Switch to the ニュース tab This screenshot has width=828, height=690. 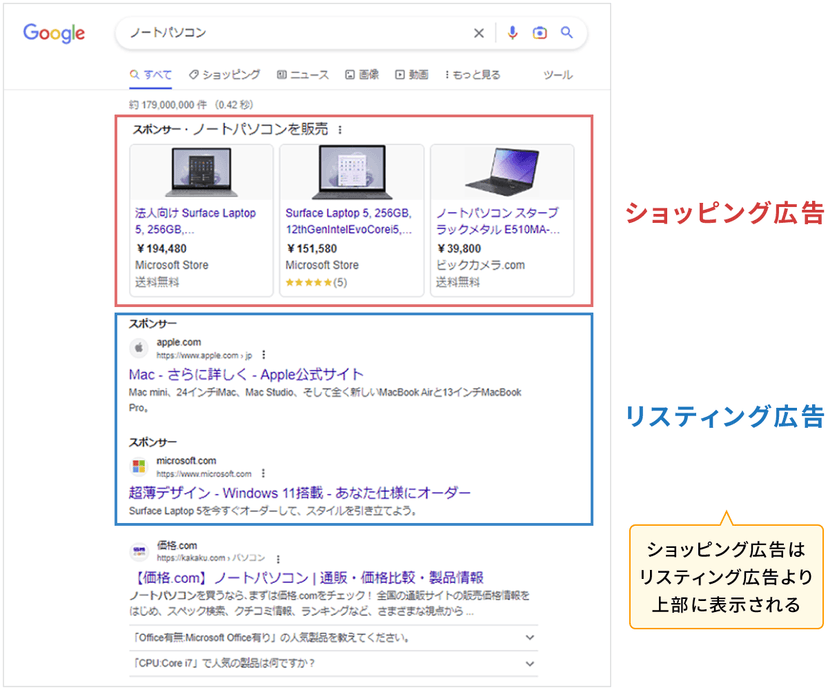tap(303, 75)
